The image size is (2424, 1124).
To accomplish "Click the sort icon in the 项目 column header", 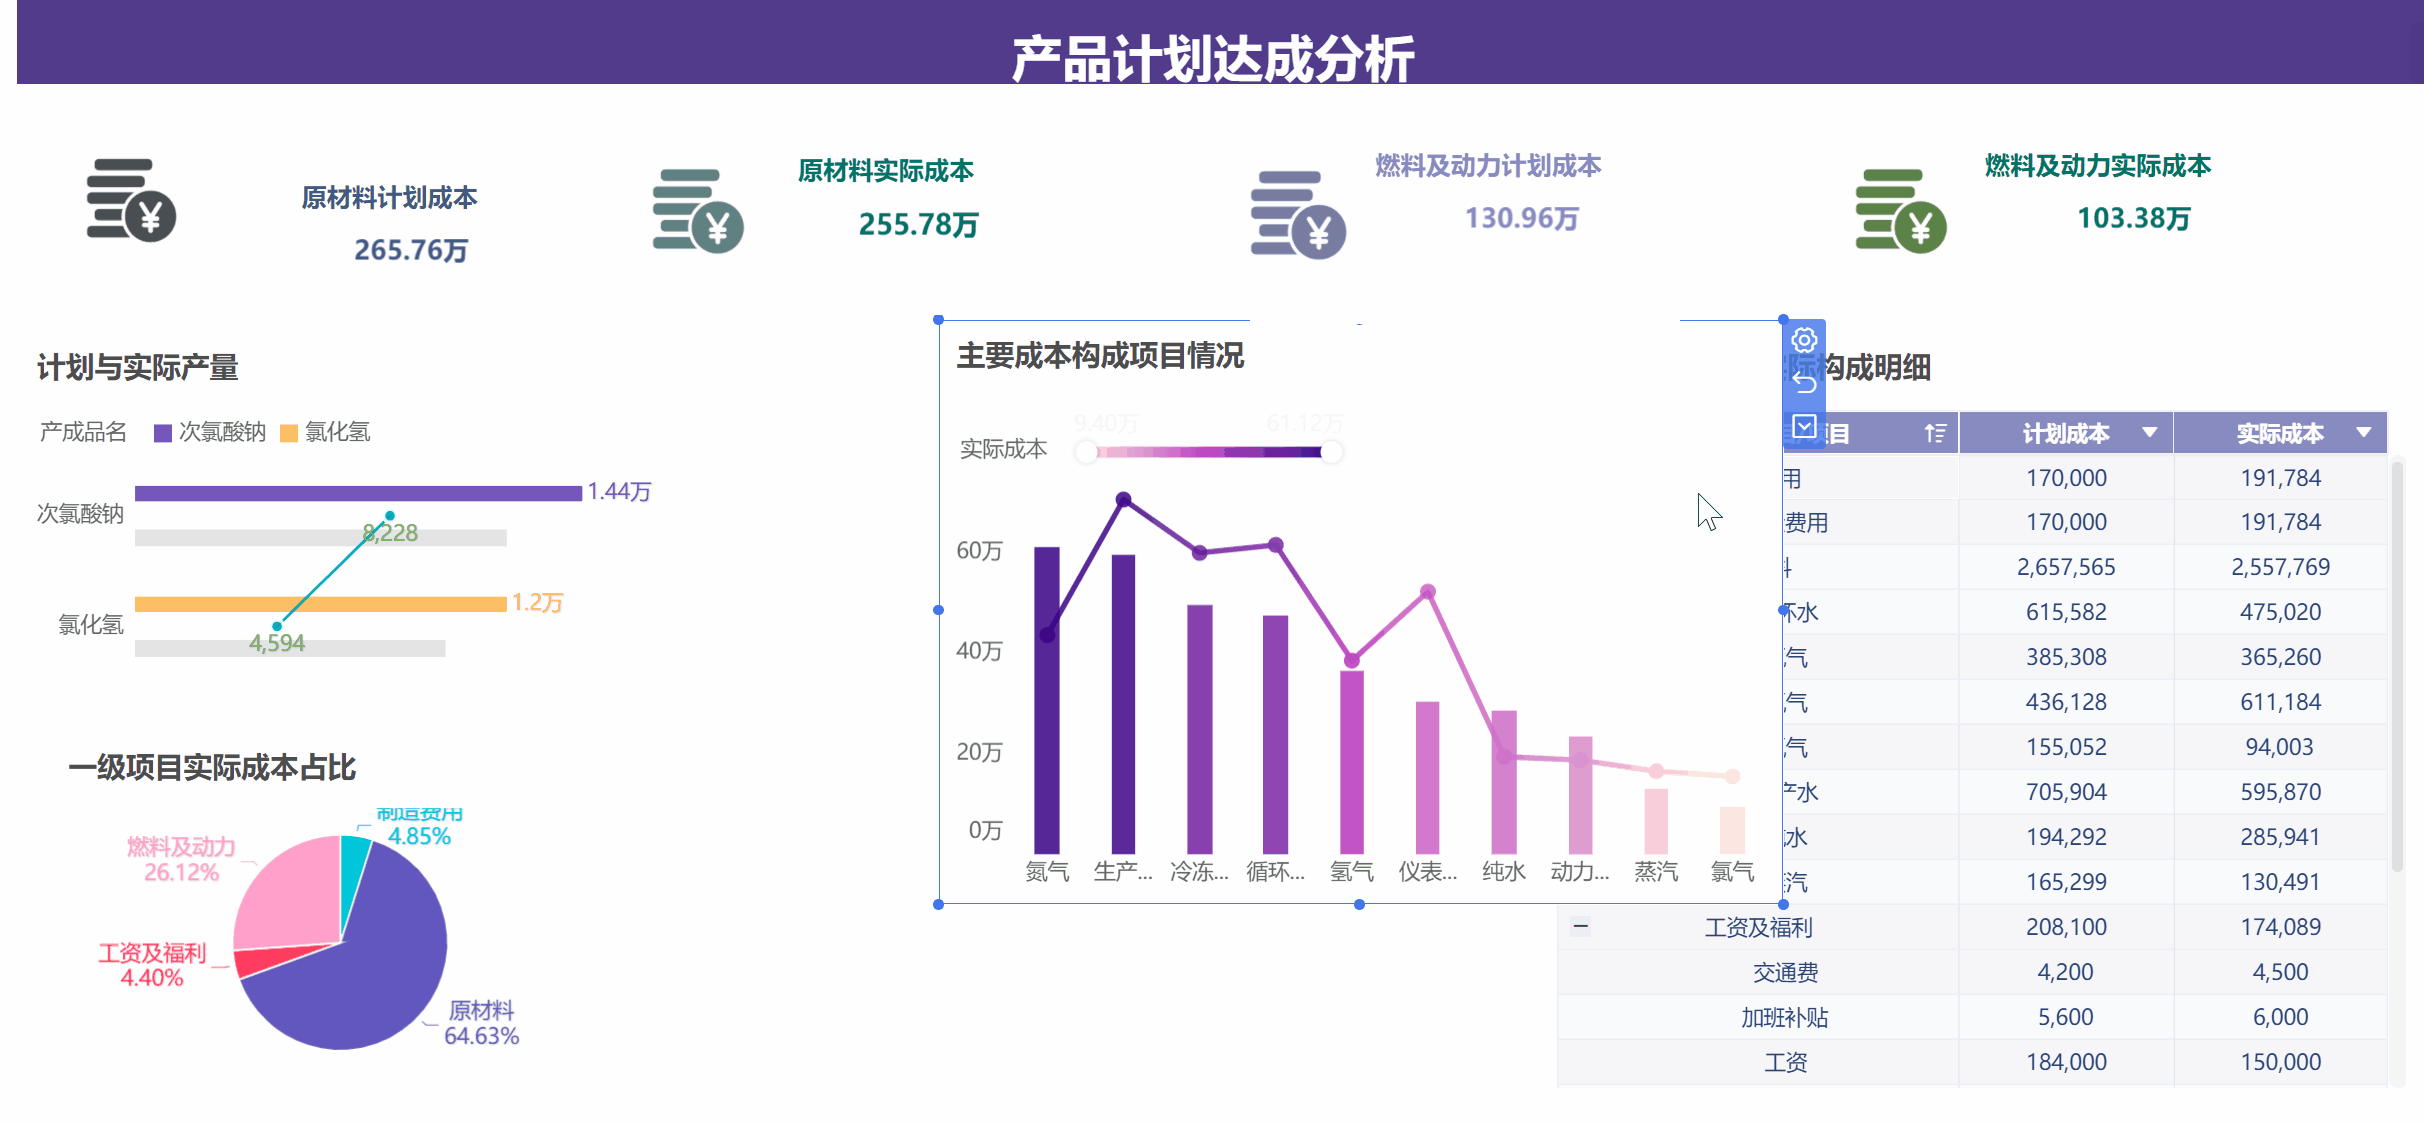I will [1934, 432].
